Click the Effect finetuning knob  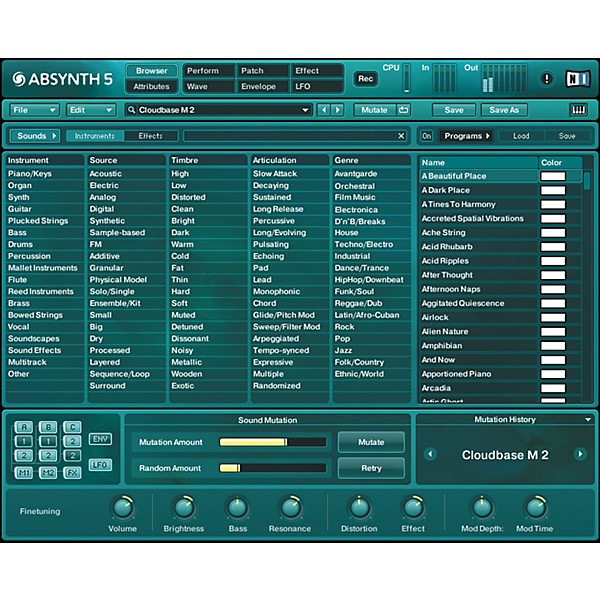click(x=413, y=507)
